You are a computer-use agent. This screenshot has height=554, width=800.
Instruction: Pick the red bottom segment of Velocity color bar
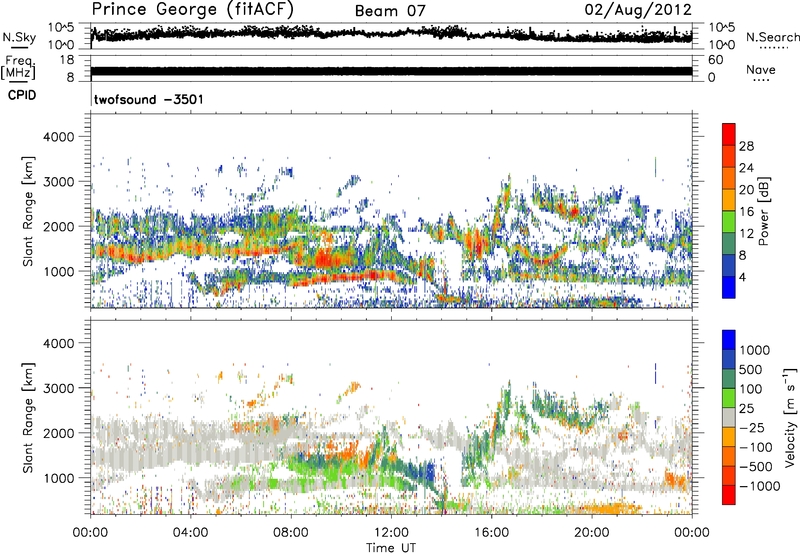click(x=729, y=495)
